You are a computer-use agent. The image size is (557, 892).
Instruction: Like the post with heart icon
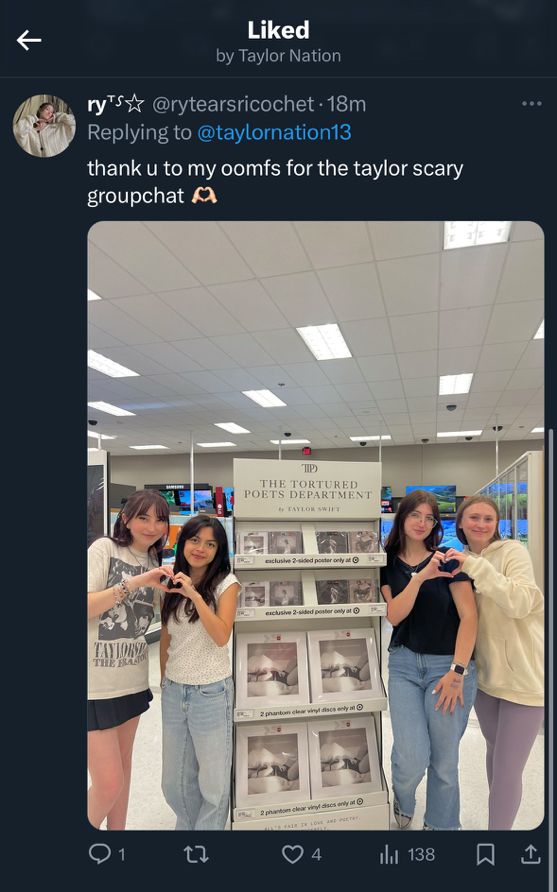point(292,854)
